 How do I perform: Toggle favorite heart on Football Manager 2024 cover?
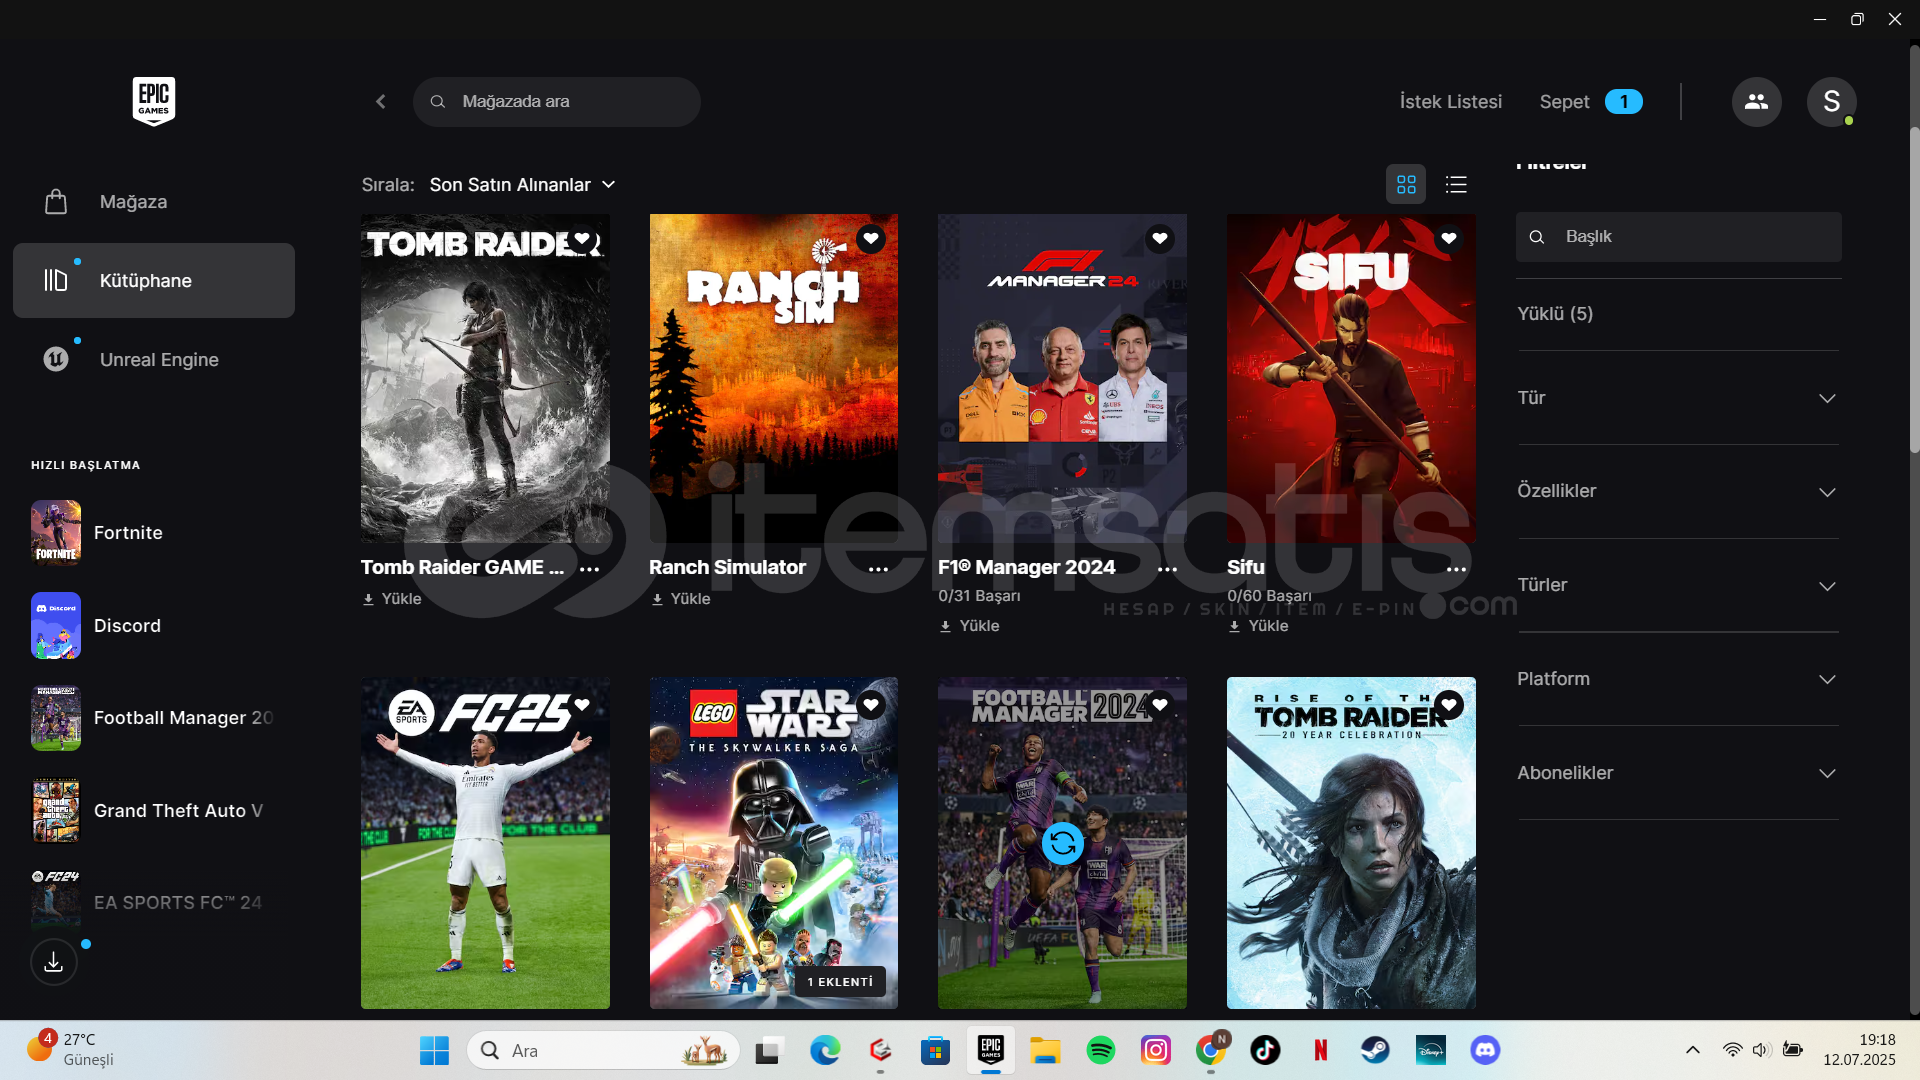point(1160,705)
